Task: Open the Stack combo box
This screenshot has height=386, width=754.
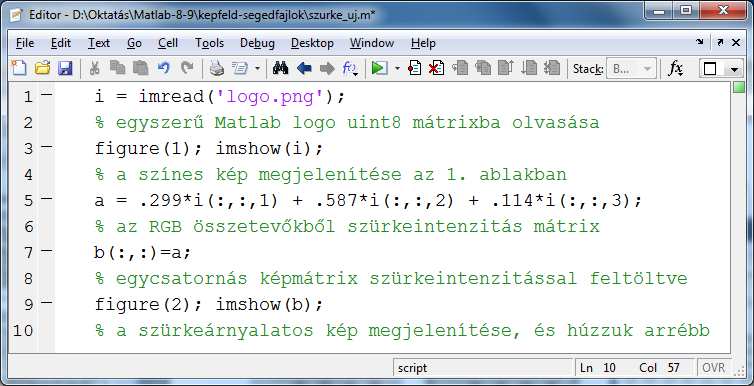Action: [x=631, y=69]
